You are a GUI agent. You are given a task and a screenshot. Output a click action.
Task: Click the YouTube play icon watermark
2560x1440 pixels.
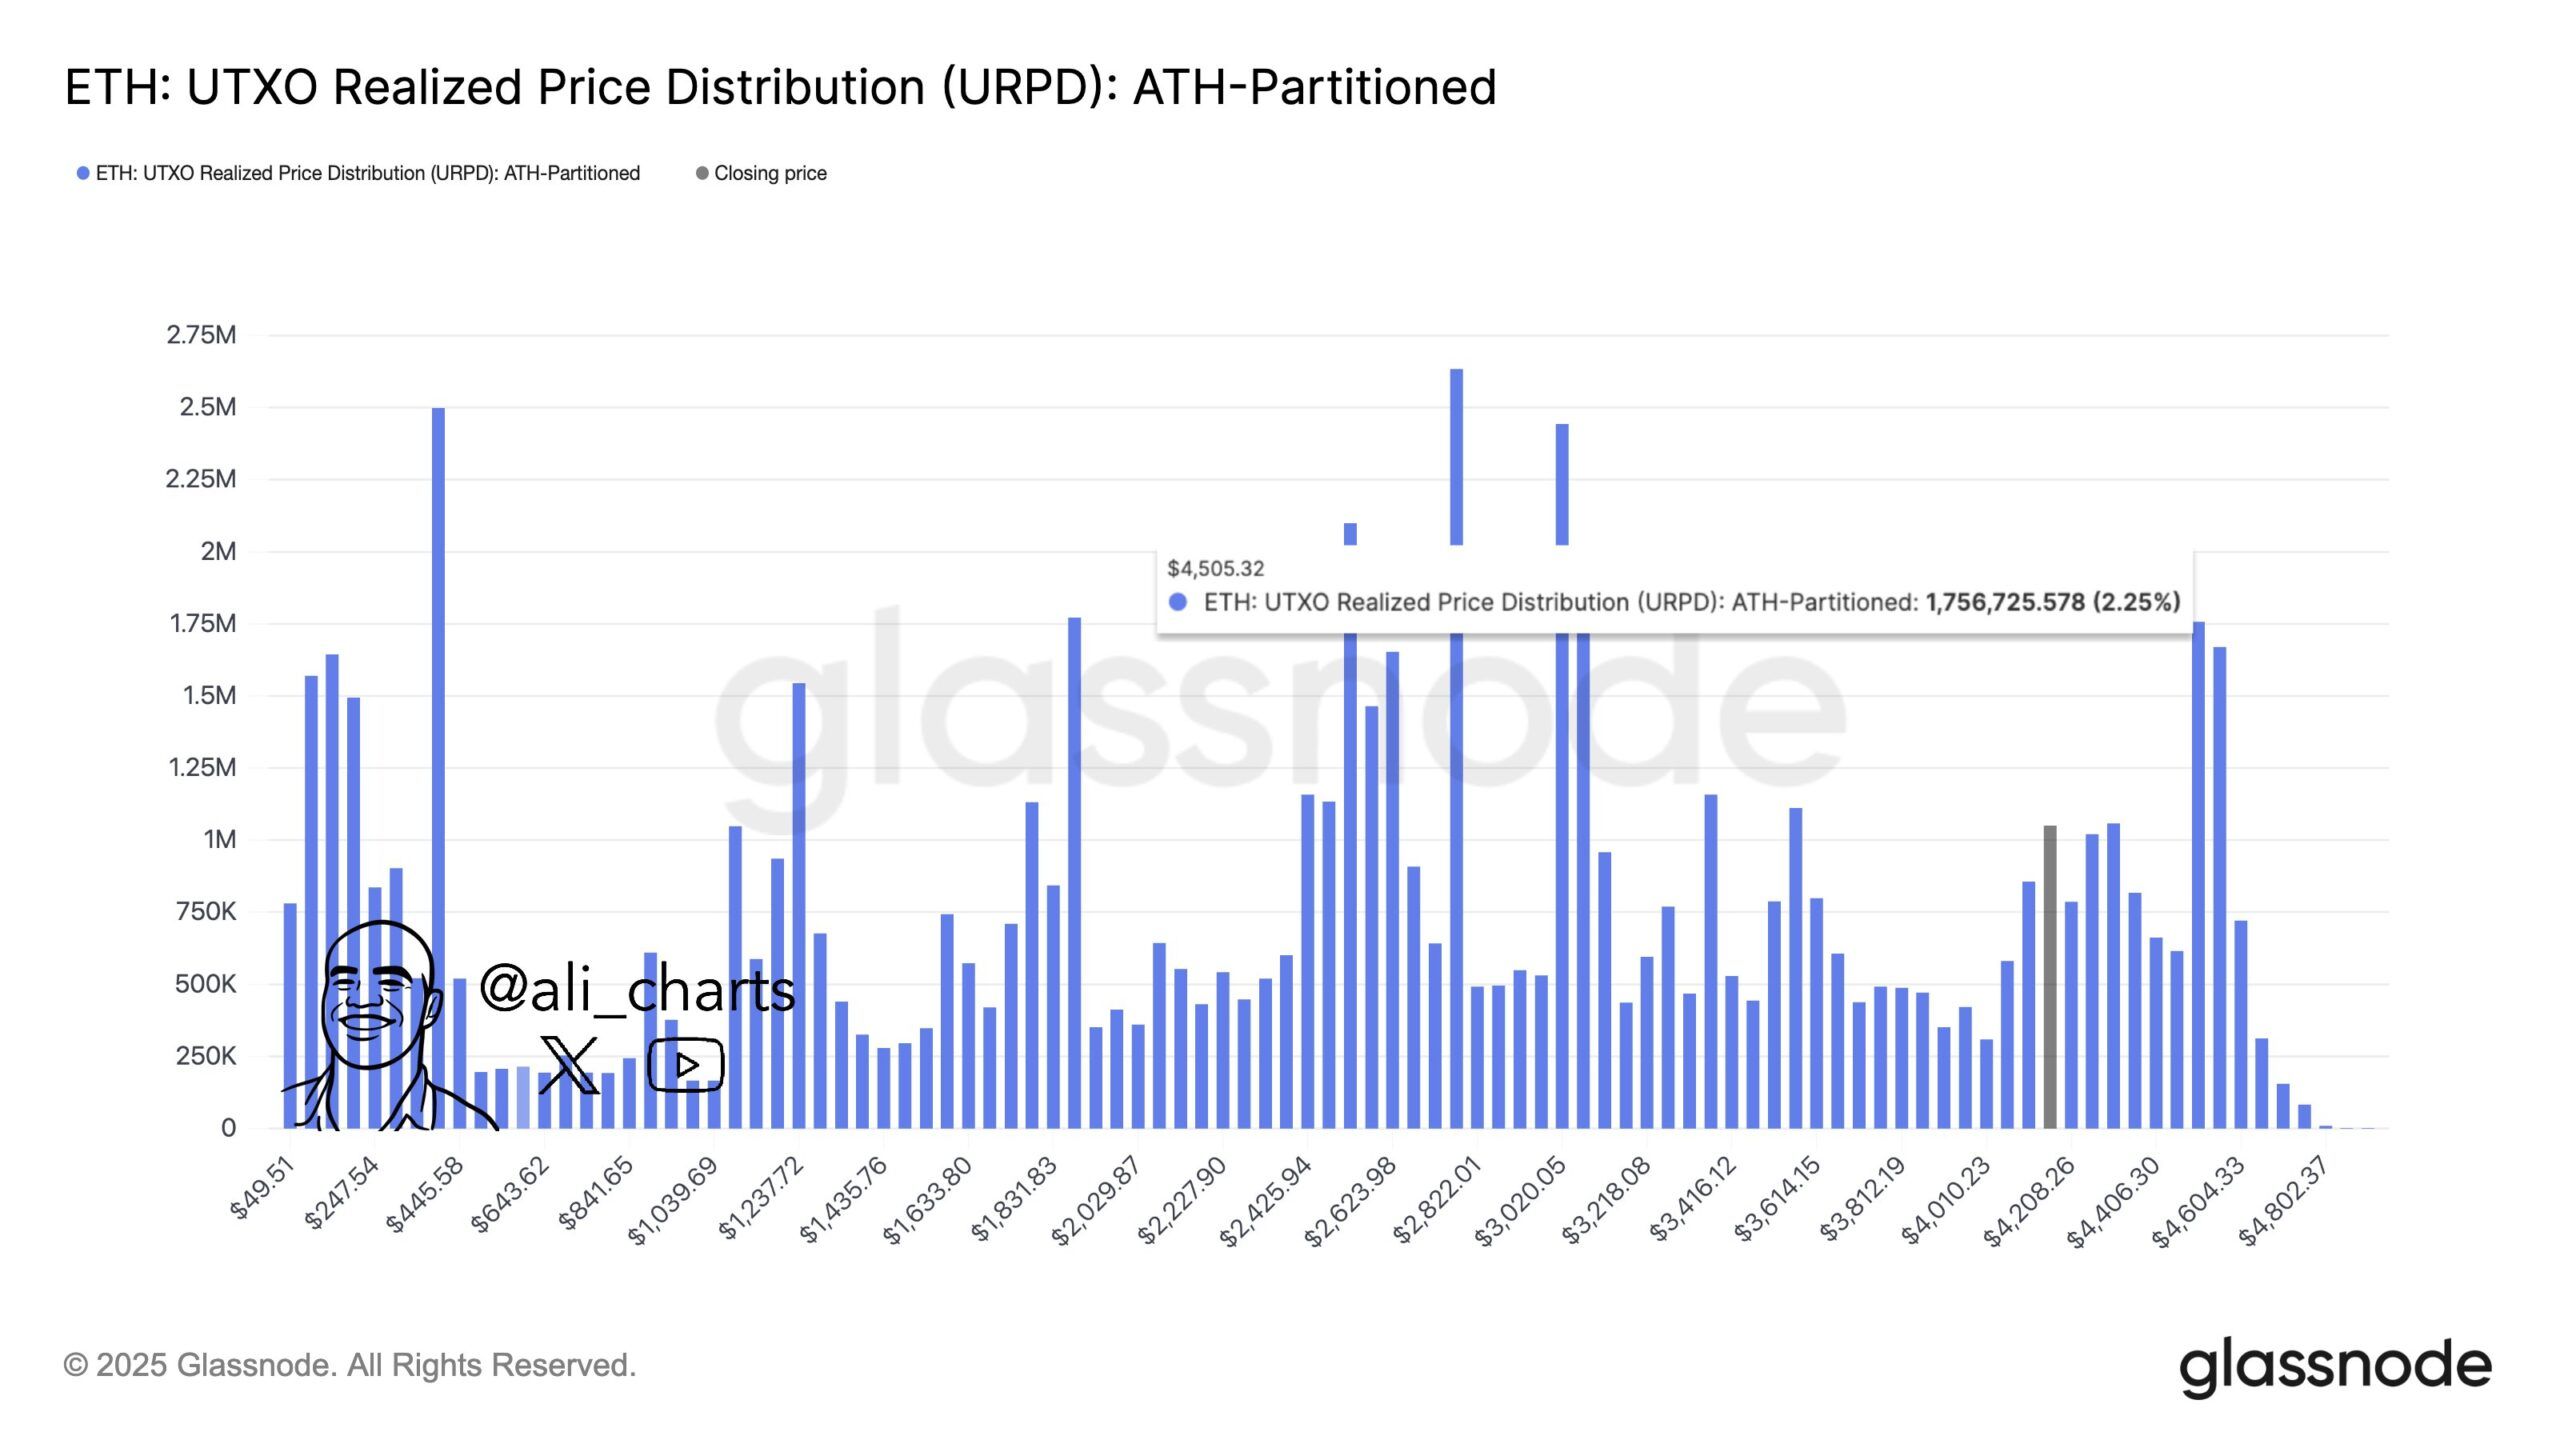click(686, 1064)
